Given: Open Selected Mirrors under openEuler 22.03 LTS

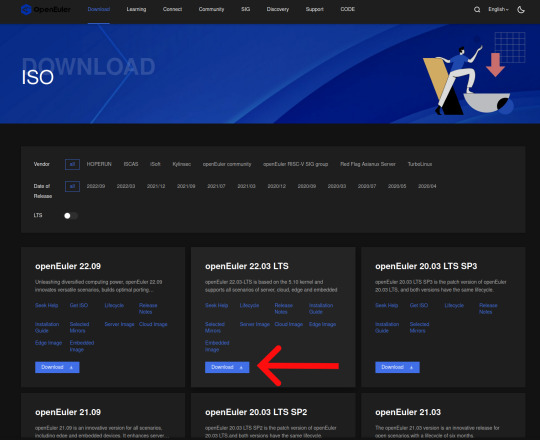Looking at the screenshot, I should (x=215, y=327).
